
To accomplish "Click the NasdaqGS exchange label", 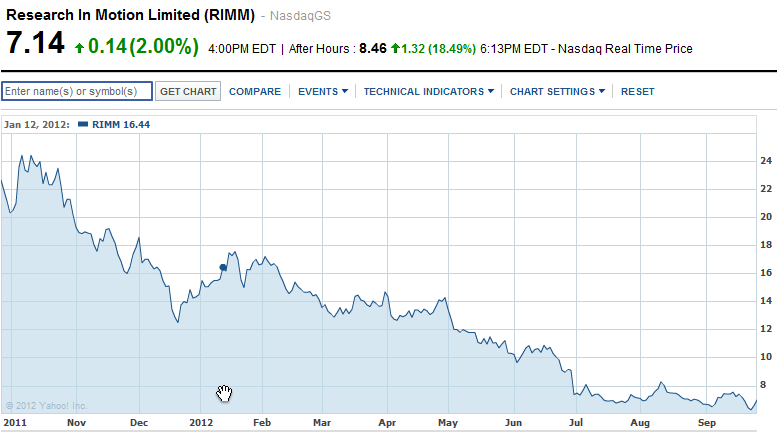I will point(300,16).
